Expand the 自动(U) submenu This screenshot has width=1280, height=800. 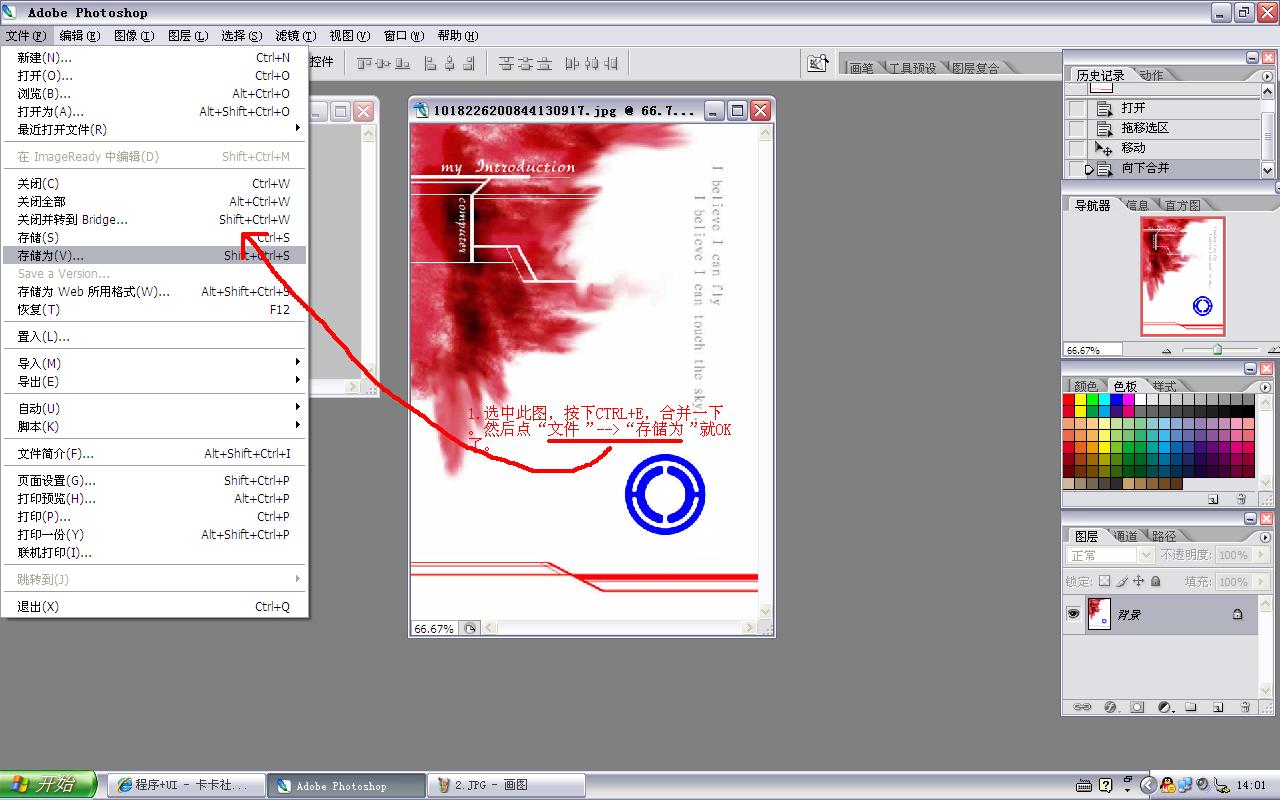point(155,408)
